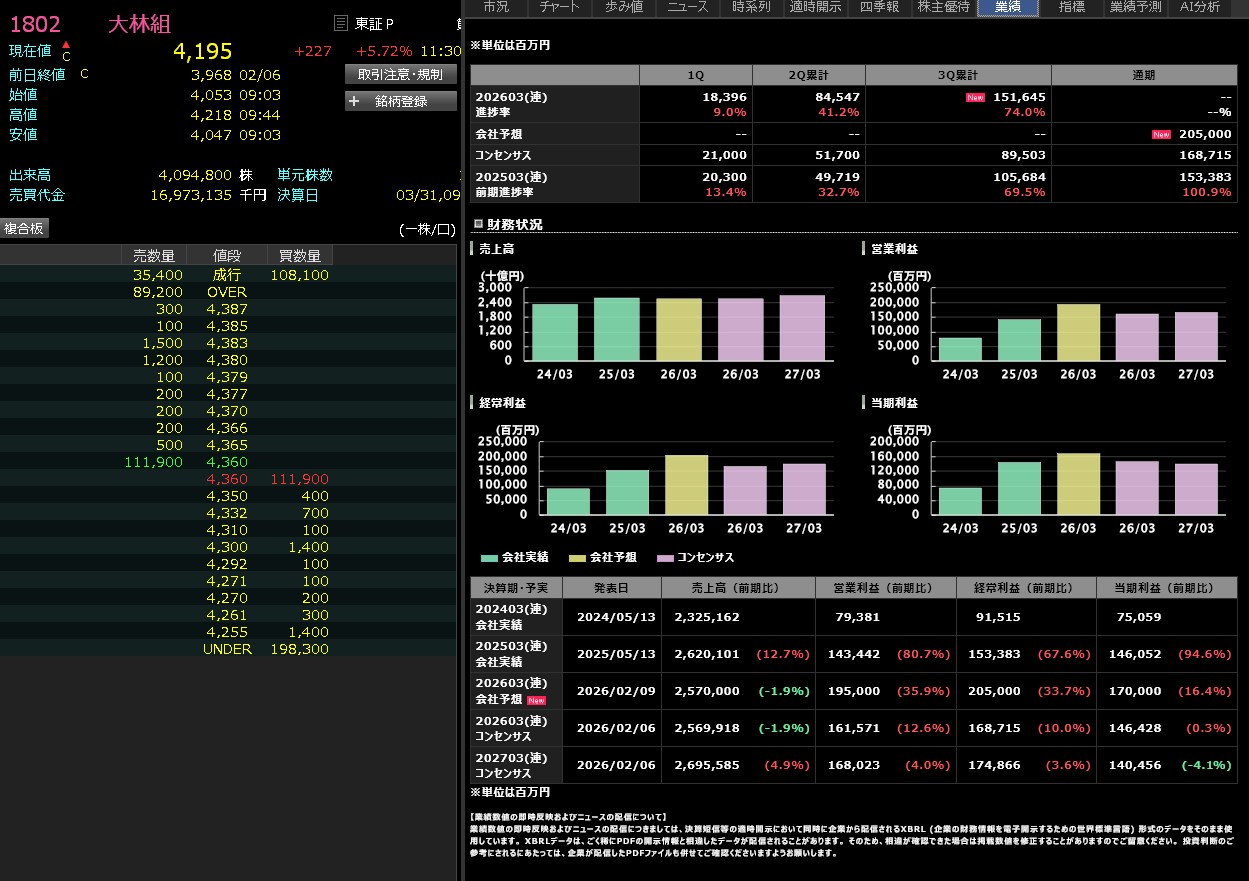Viewport: 1249px width, 881px height.
Task: Click the yellow 26/03 bar in 営業利益 chart
Action: click(1078, 332)
